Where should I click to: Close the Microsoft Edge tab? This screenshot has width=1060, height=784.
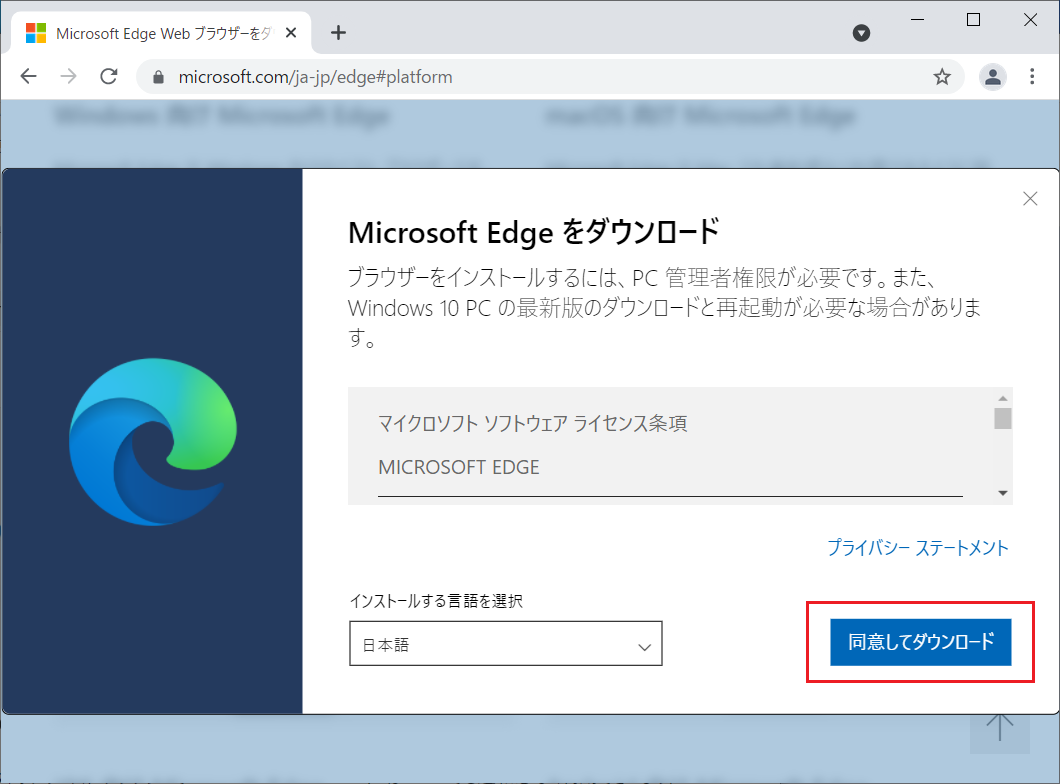click(291, 32)
